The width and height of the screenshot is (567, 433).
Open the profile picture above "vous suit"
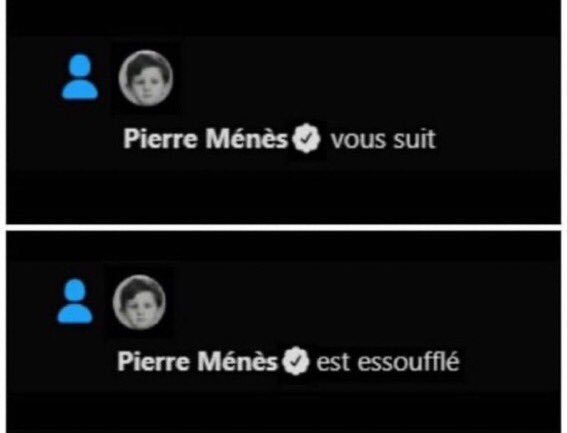146,78
